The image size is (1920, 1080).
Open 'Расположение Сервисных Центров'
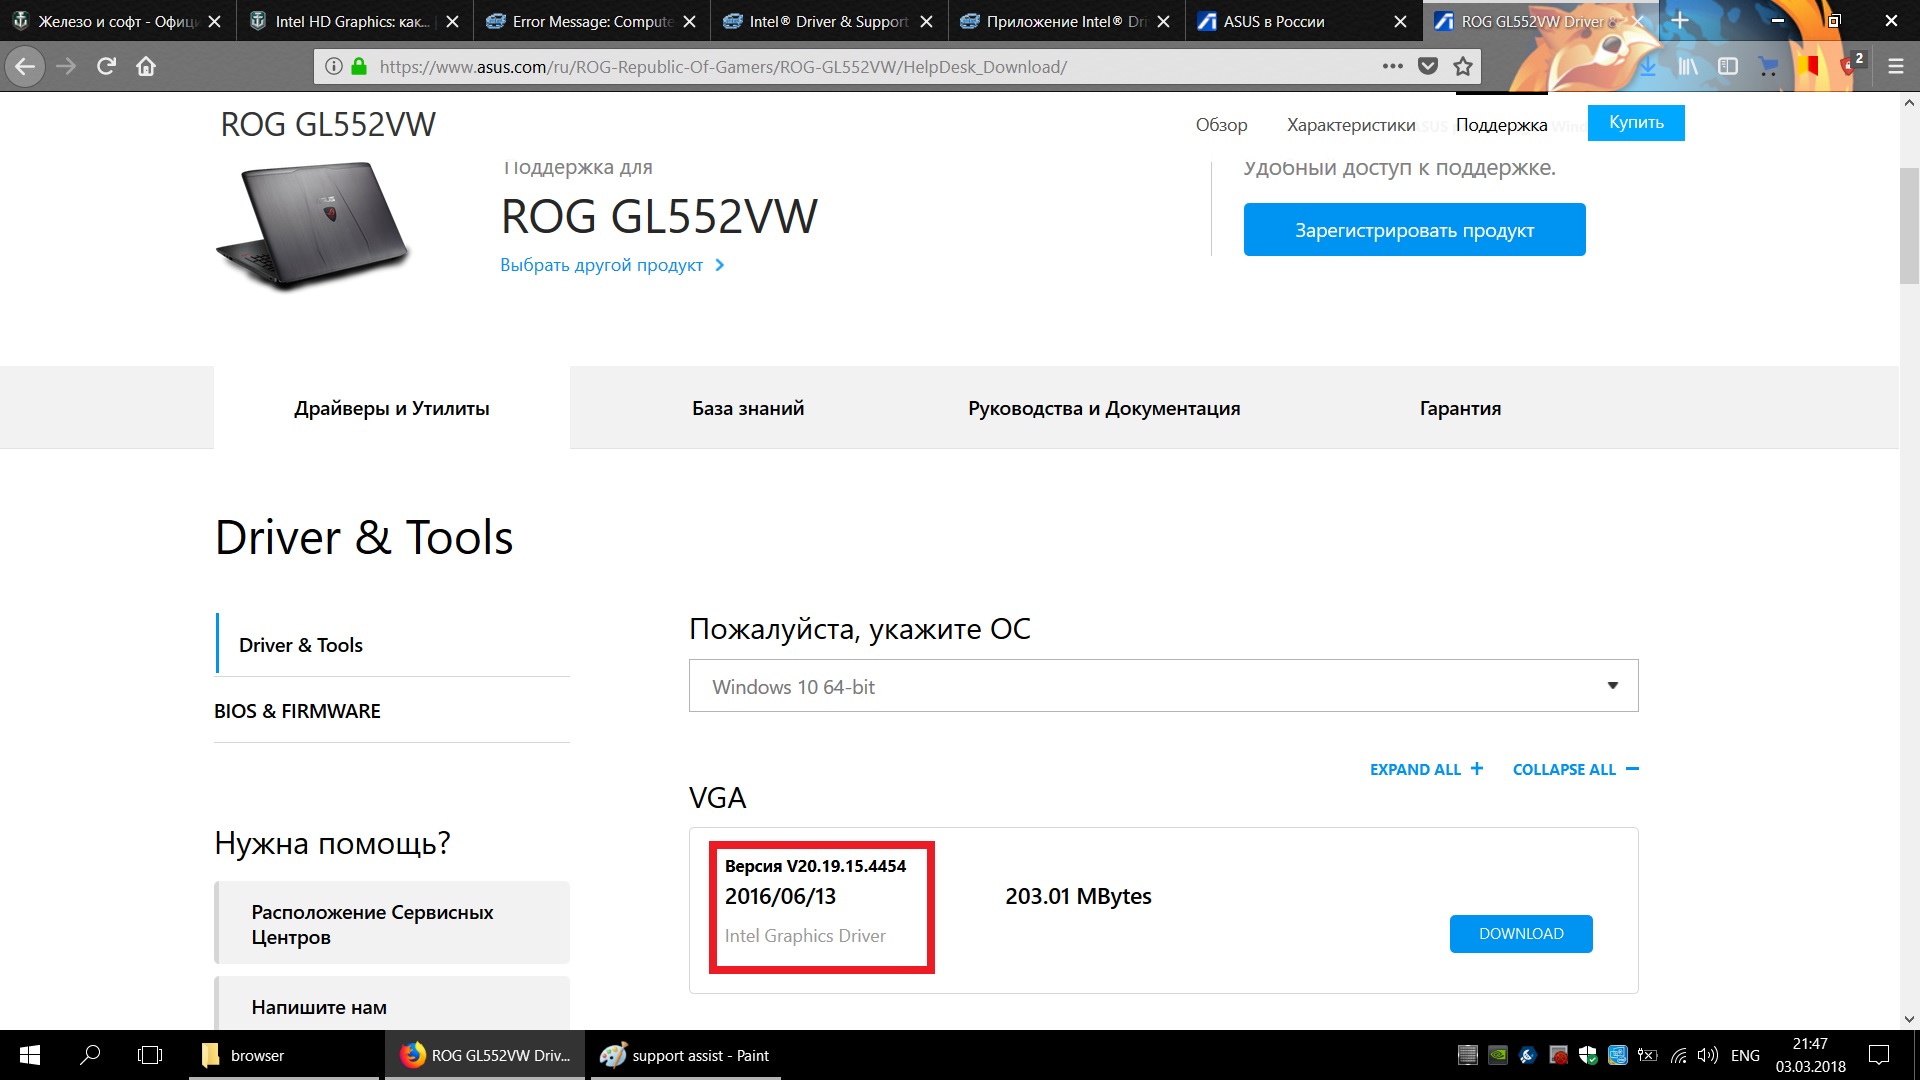tap(393, 923)
